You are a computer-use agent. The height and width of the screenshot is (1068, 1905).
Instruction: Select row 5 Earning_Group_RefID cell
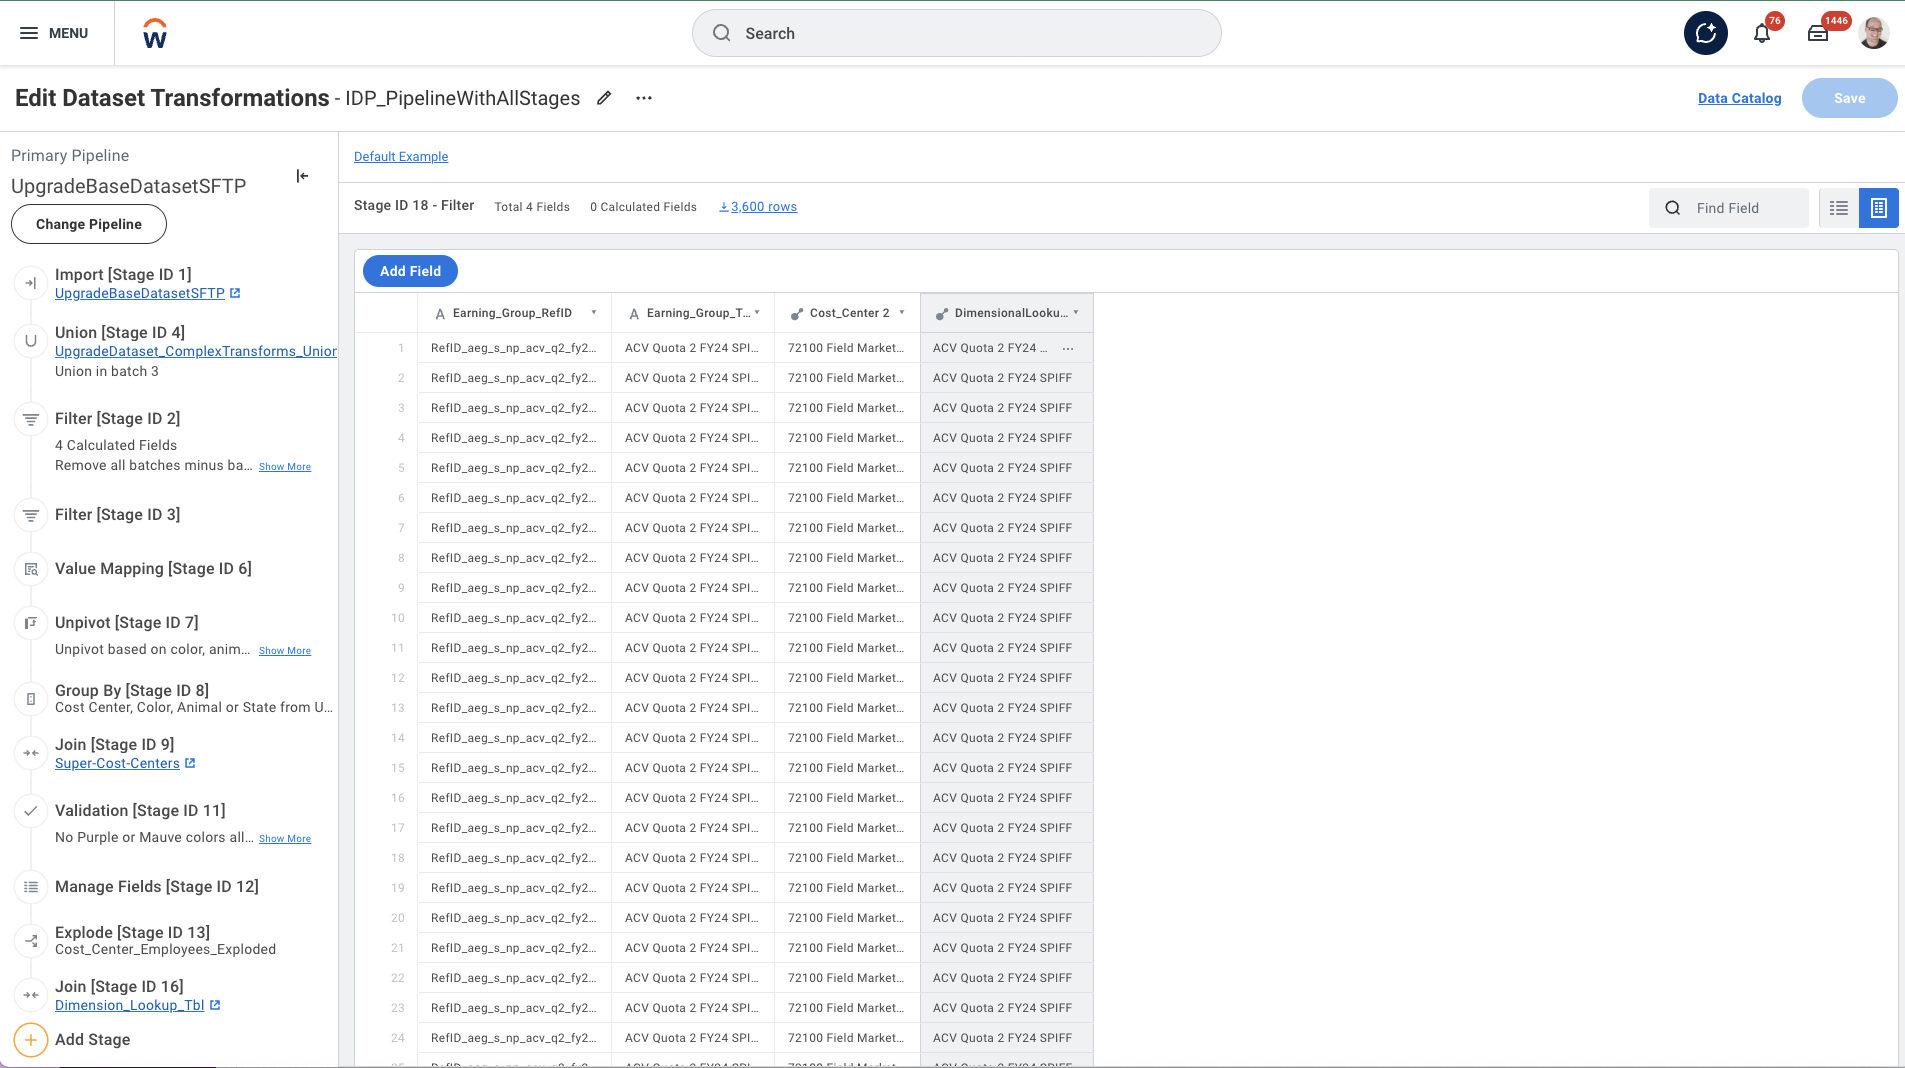pyautogui.click(x=514, y=468)
